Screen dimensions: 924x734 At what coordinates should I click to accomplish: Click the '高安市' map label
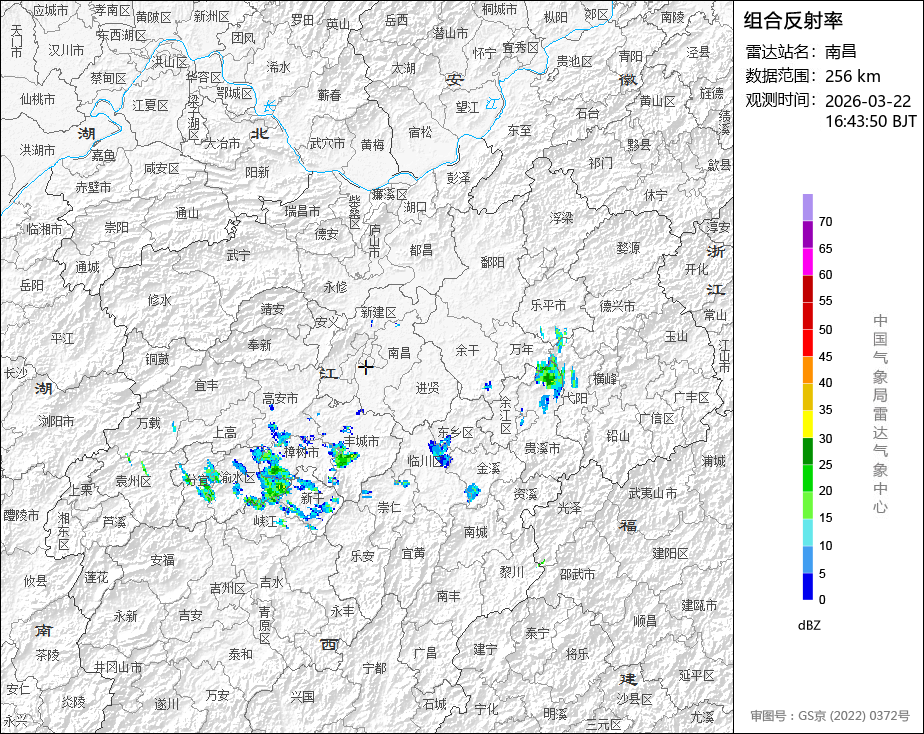280,399
